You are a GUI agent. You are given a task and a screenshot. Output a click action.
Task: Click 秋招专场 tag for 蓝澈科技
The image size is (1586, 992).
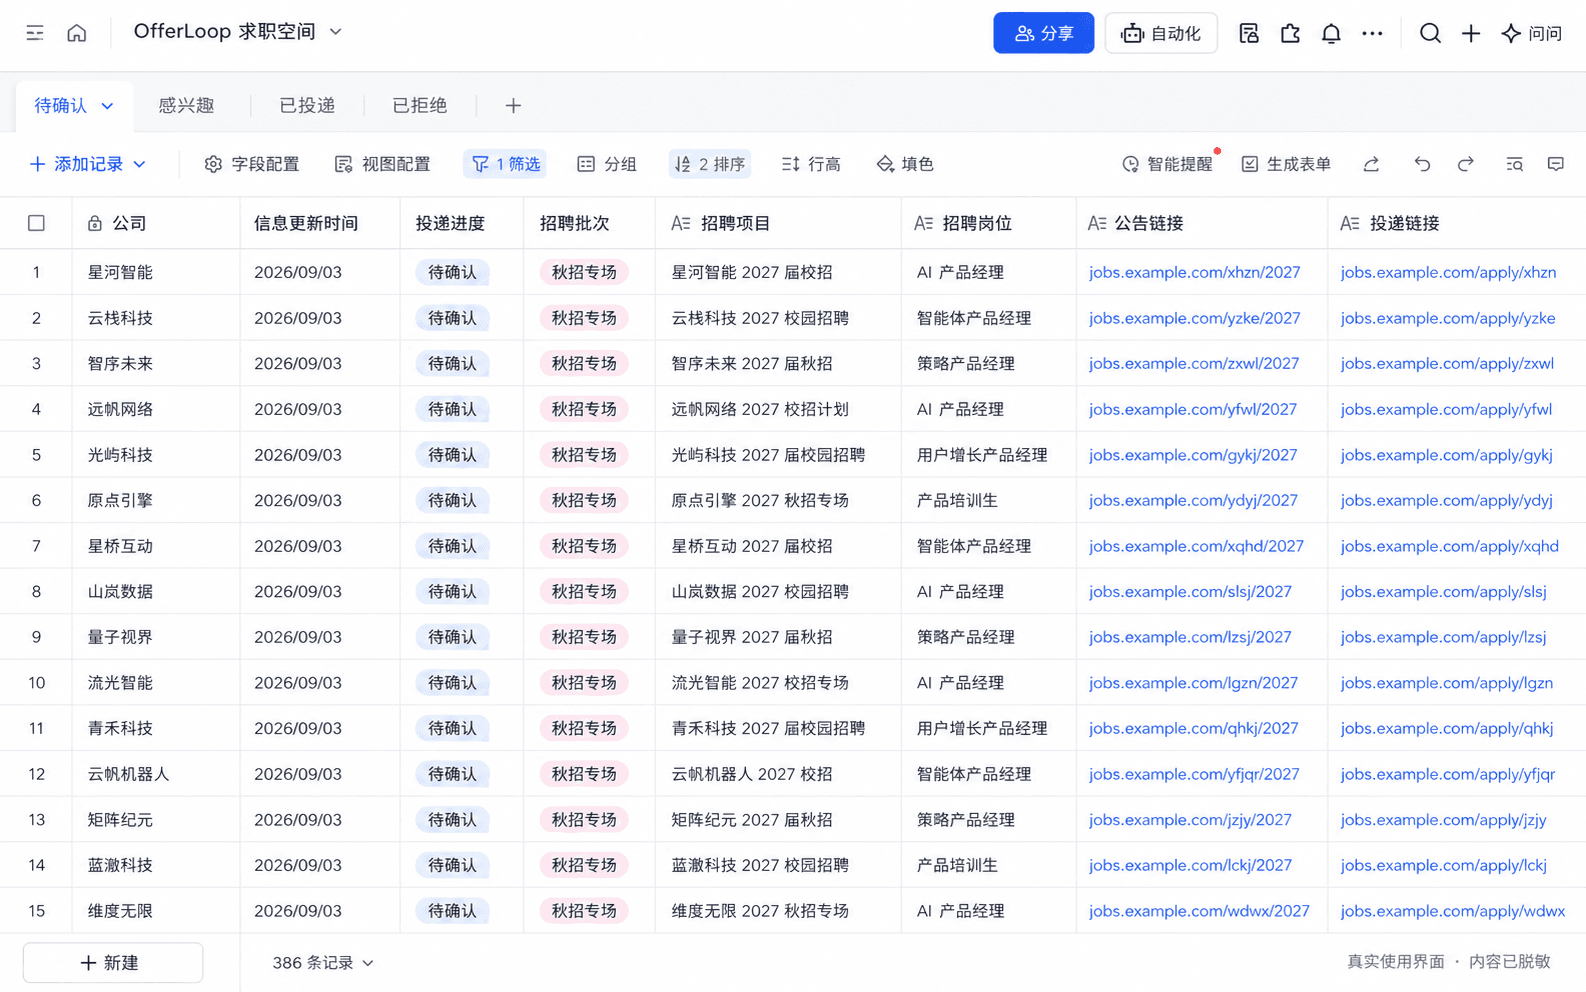point(584,865)
